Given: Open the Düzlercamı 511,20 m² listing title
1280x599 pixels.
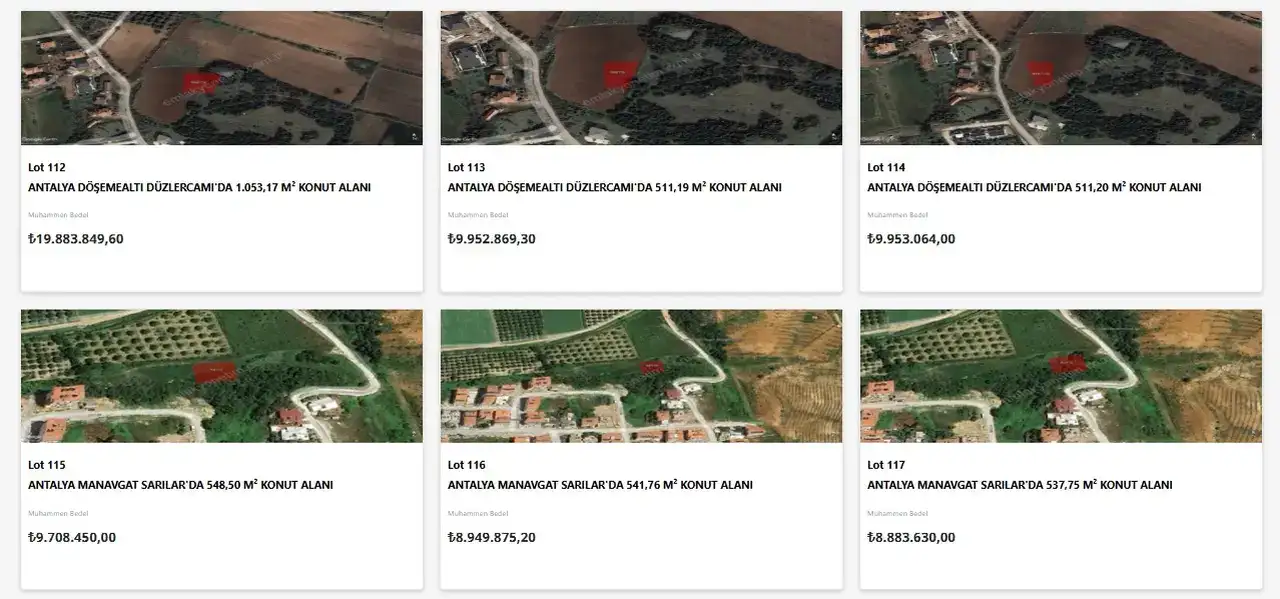Looking at the screenshot, I should click(x=1034, y=188).
